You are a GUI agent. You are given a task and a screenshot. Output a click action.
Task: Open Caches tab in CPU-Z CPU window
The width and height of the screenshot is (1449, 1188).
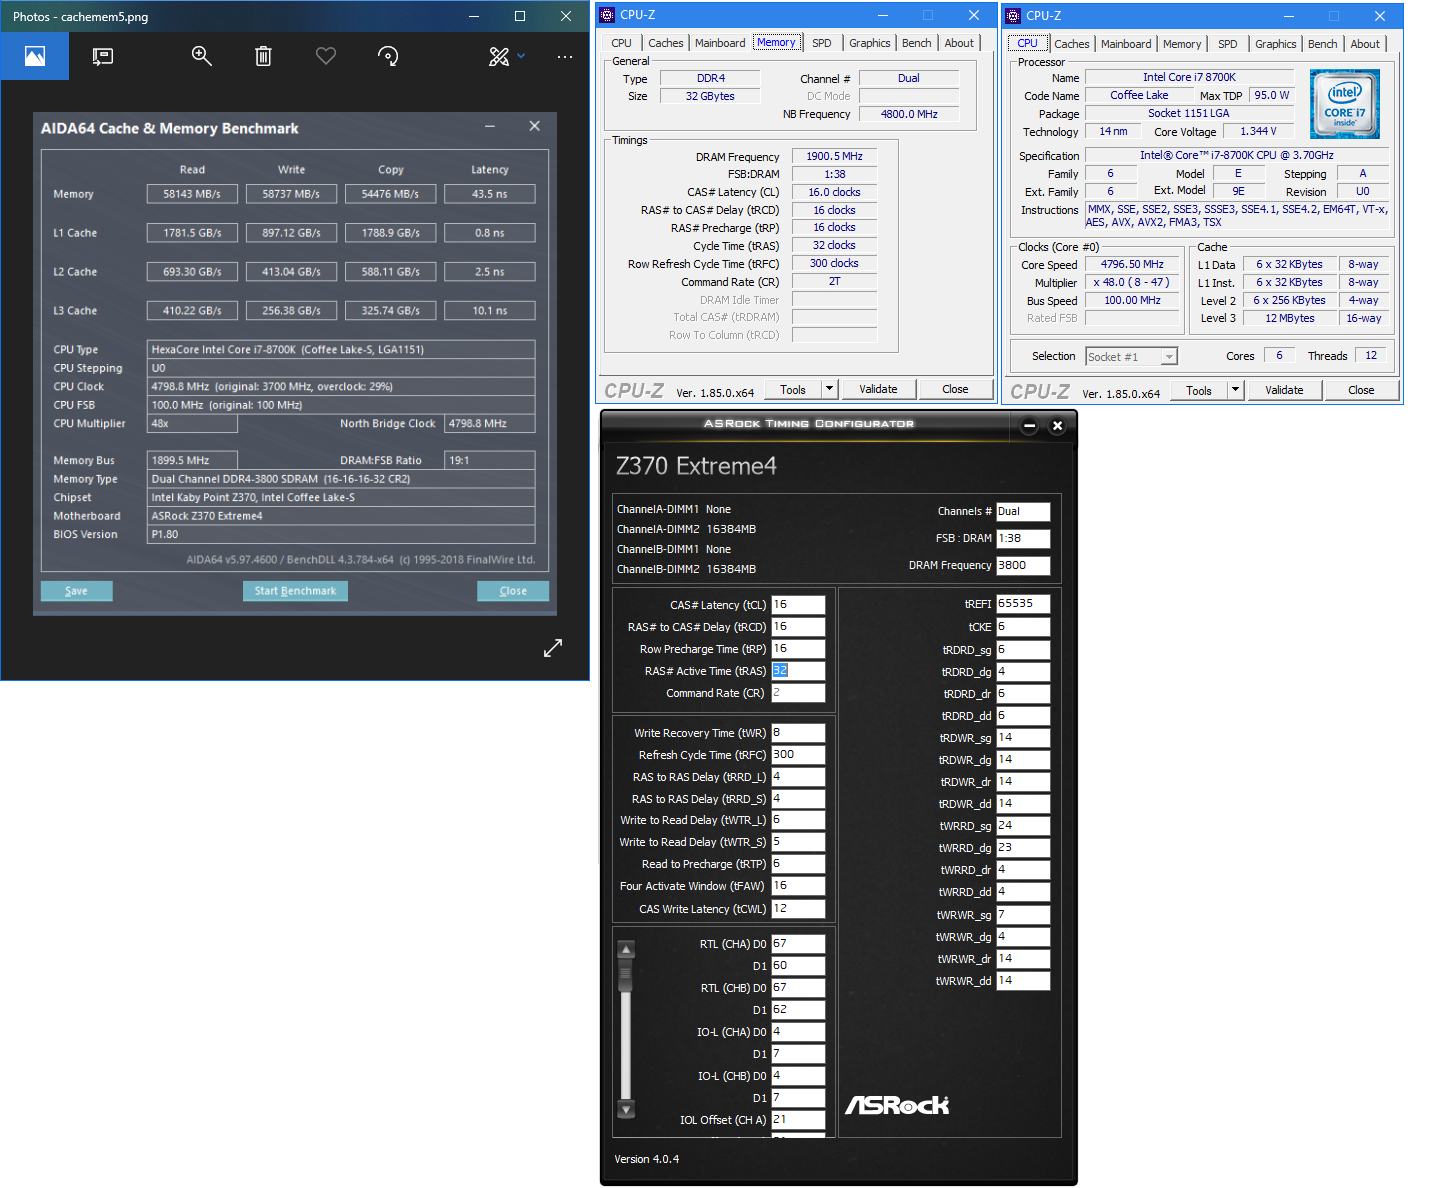click(x=1072, y=44)
